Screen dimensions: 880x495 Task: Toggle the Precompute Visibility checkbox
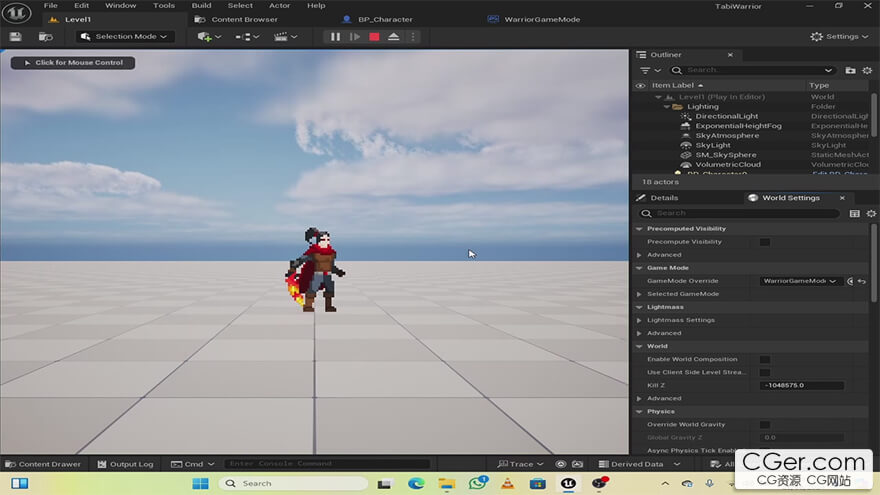coord(764,242)
